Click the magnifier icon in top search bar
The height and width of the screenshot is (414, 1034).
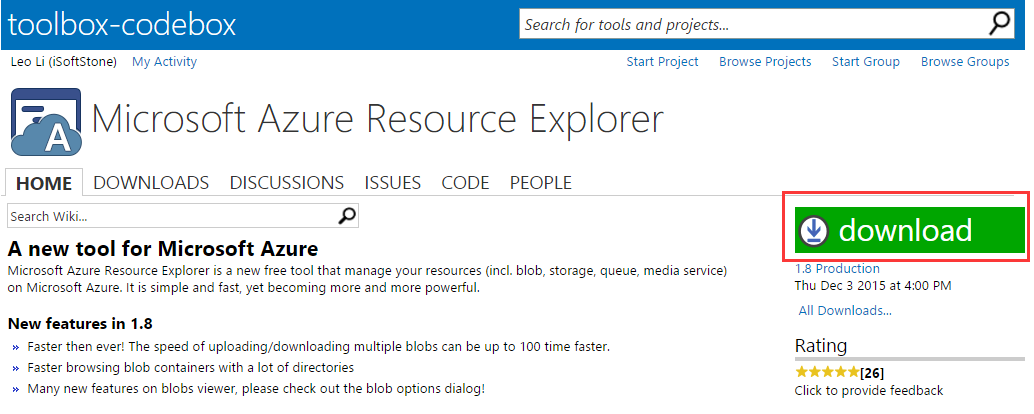tap(1000, 24)
